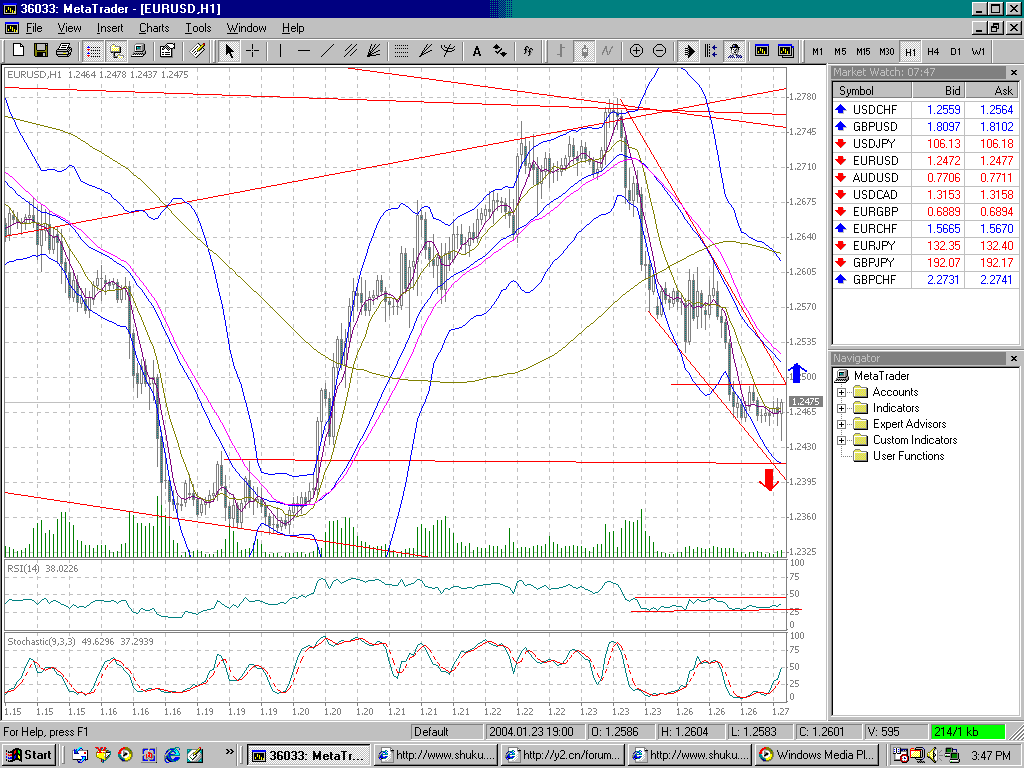
Task: Select the Vertical Line drawing tool
Action: 280,50
